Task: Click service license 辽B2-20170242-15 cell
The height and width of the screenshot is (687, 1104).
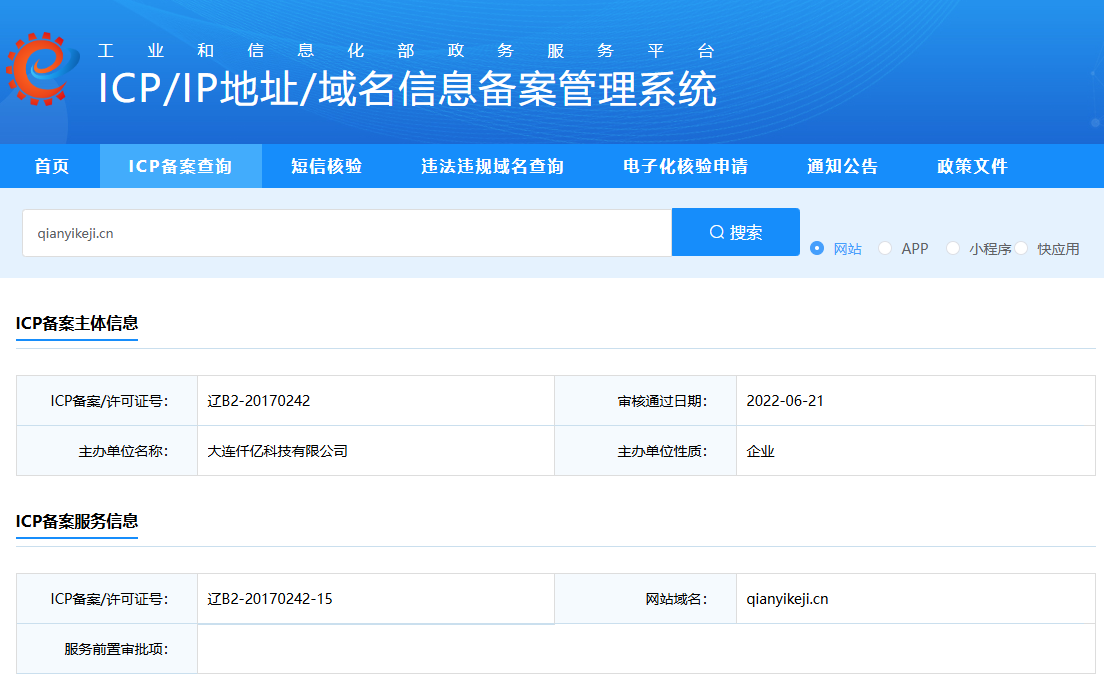Action: pyautogui.click(x=376, y=599)
